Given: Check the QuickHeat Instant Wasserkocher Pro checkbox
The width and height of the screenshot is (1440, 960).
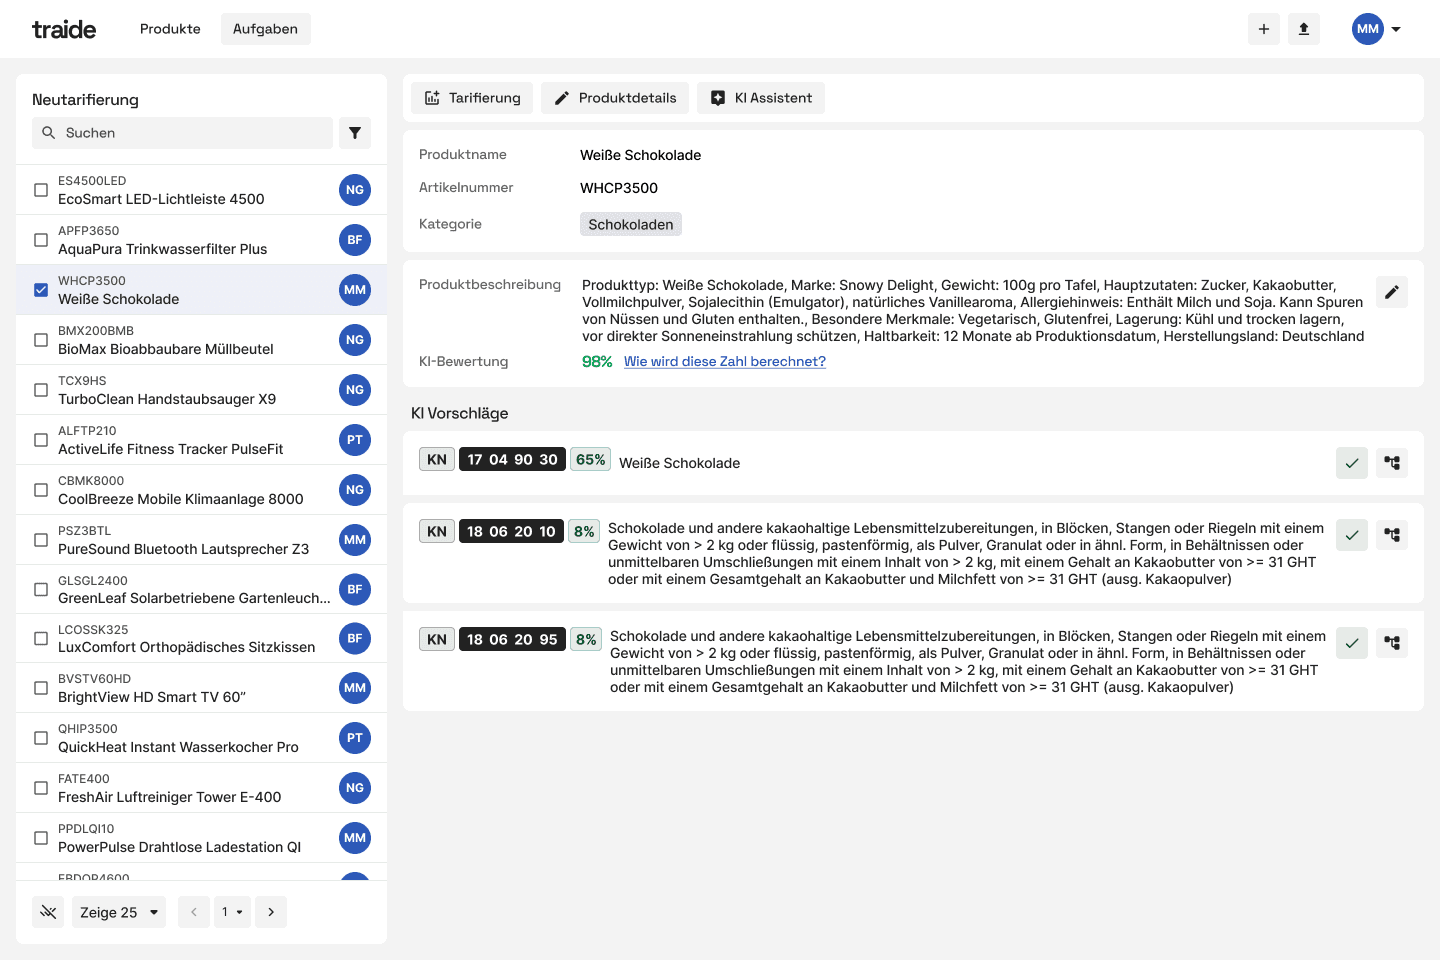Looking at the screenshot, I should (x=41, y=738).
